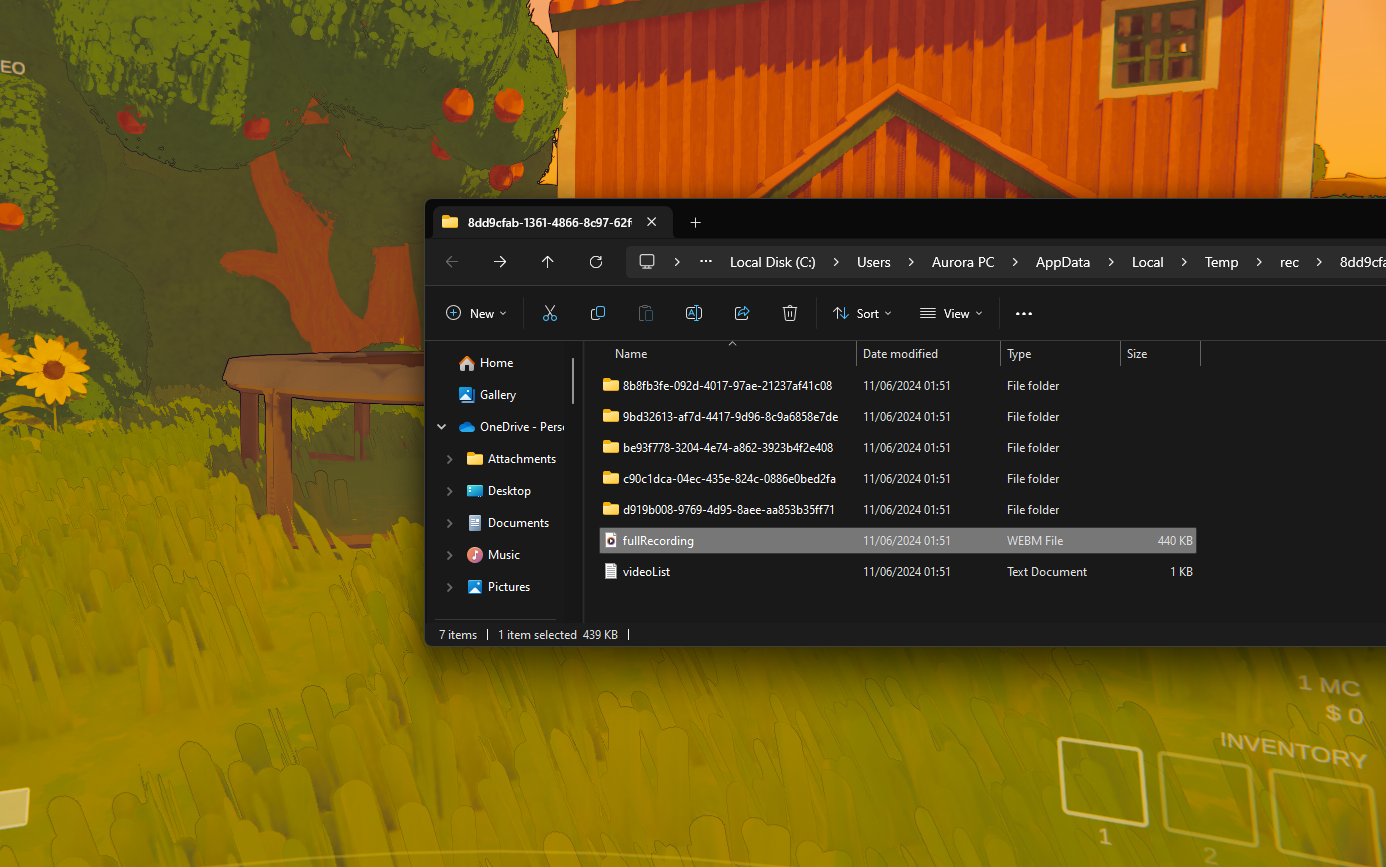Open the View layout dropdown
1386x867 pixels.
point(951,313)
